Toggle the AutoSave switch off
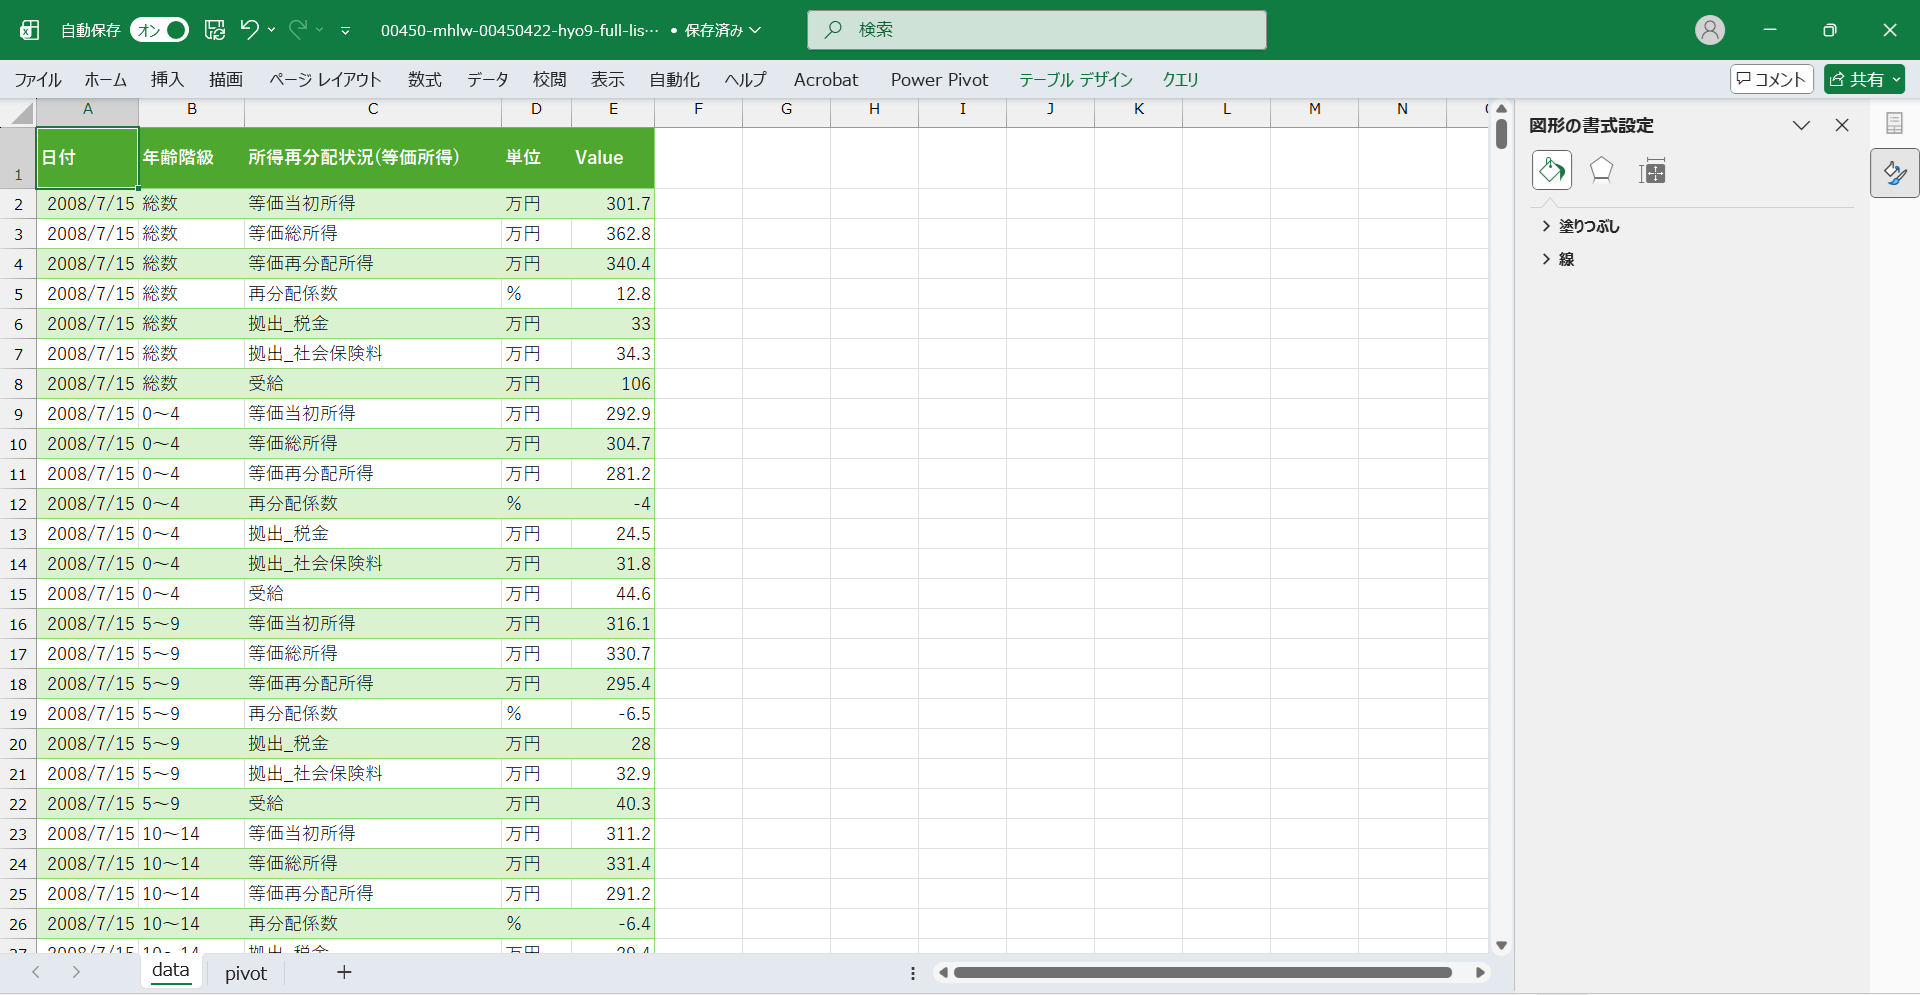The width and height of the screenshot is (1920, 995). click(x=160, y=30)
